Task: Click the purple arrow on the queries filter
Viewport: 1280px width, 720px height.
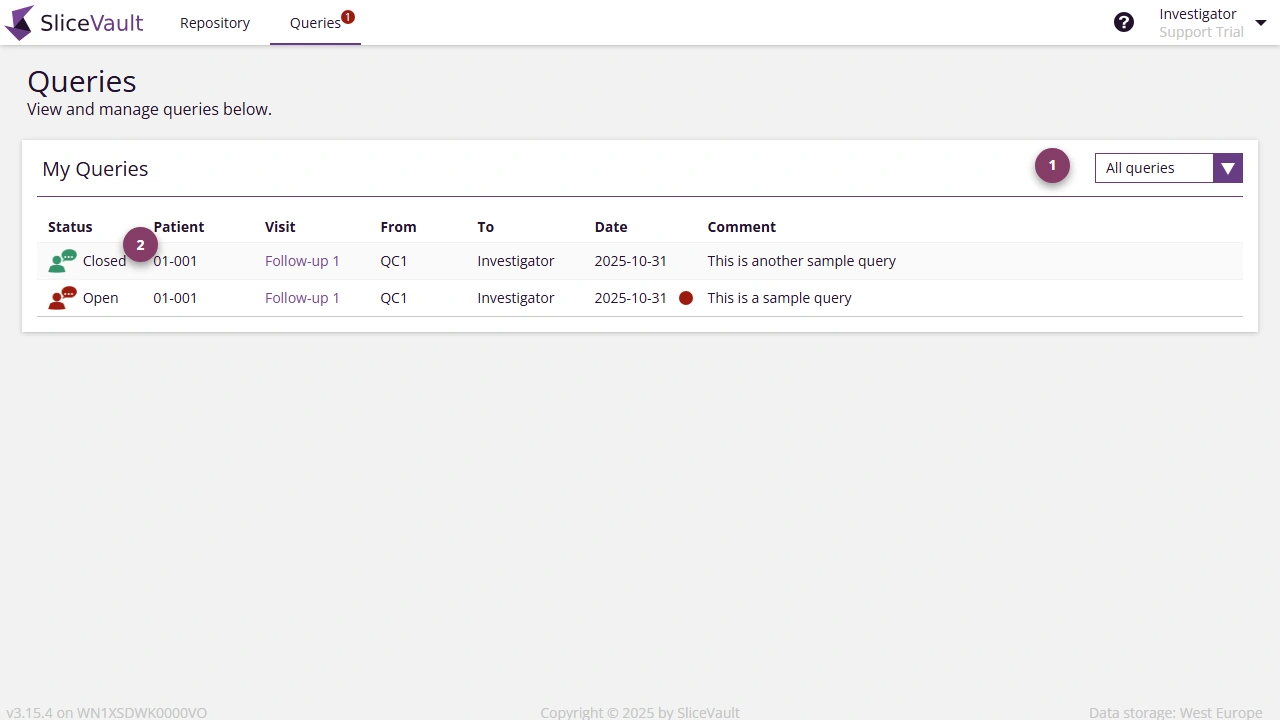Action: tap(1228, 168)
